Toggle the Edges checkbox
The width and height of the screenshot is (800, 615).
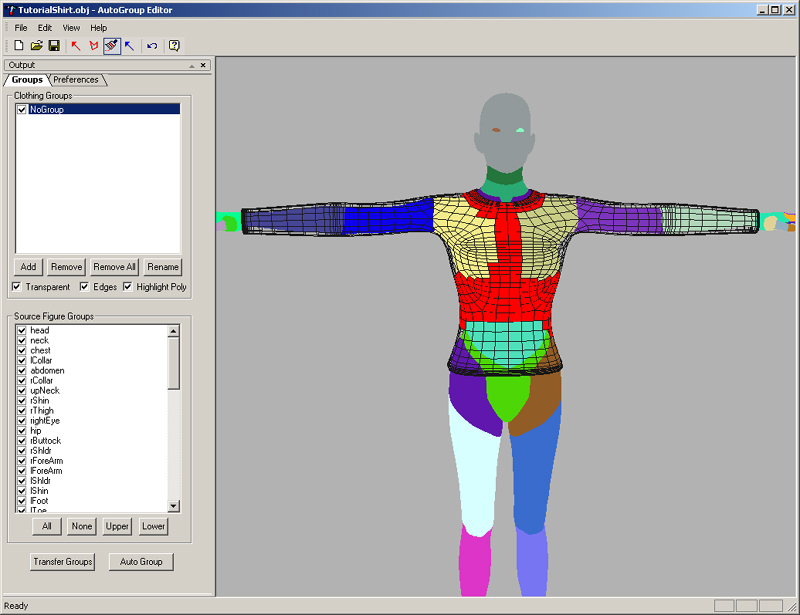click(x=84, y=286)
